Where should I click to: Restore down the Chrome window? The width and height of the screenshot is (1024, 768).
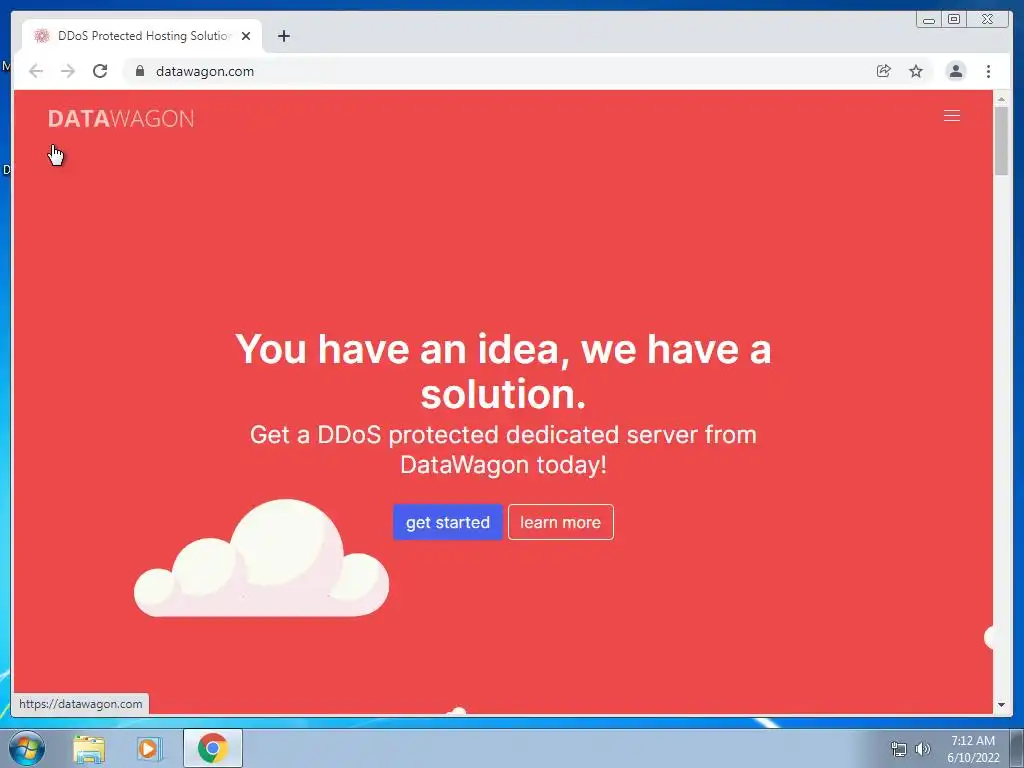954,20
